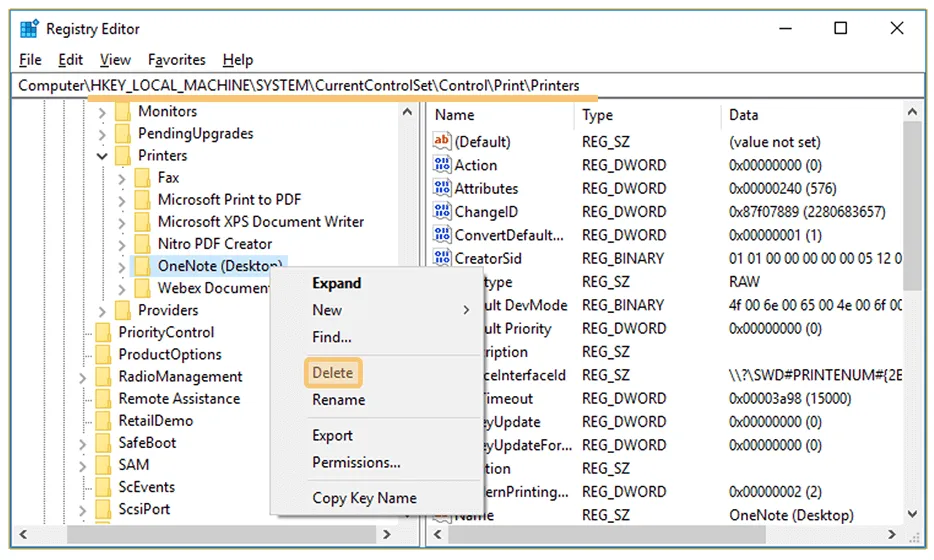Expand the PendingUpgrades key

click(102, 135)
